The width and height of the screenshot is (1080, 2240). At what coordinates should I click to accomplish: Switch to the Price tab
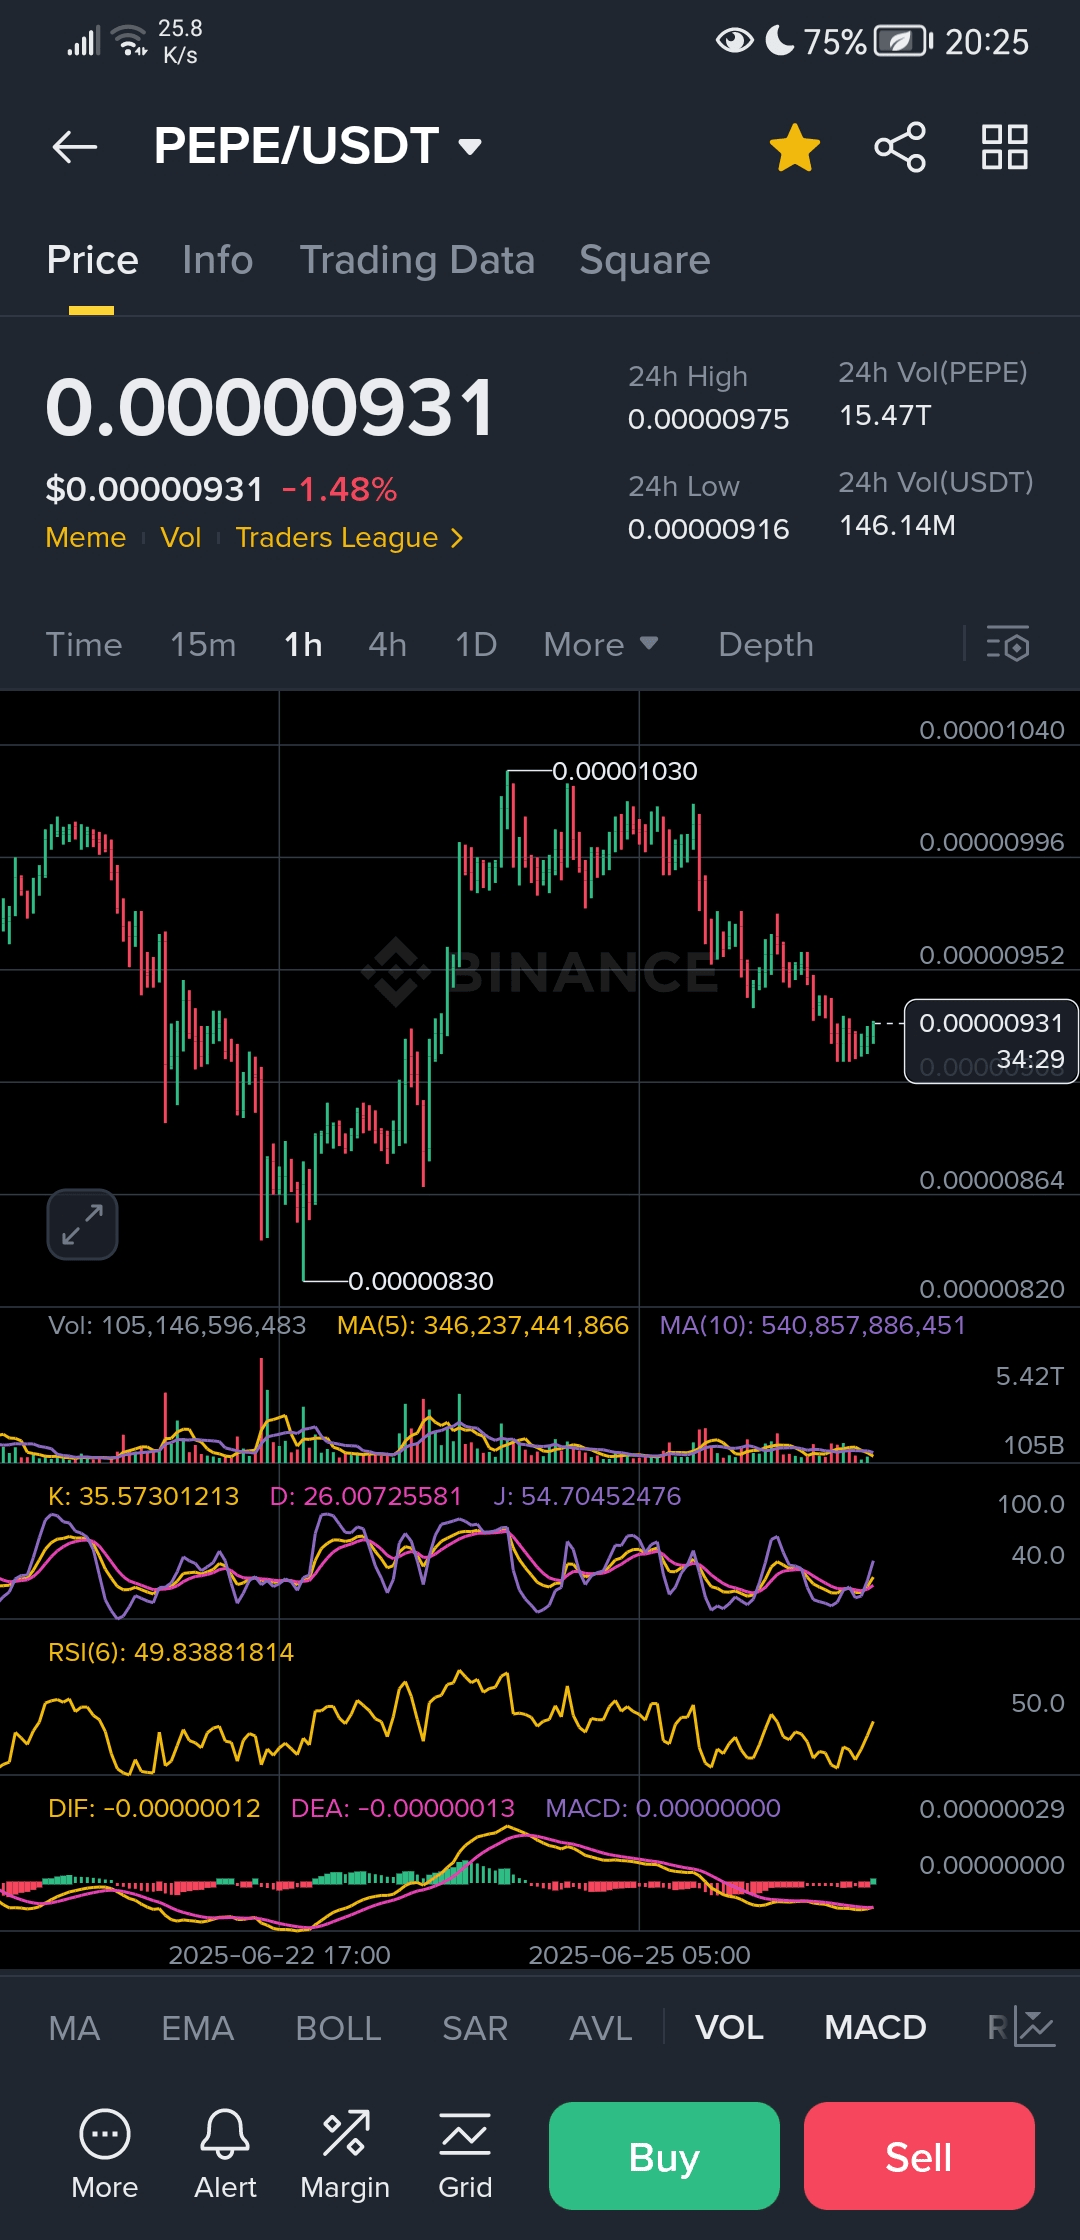click(x=92, y=260)
